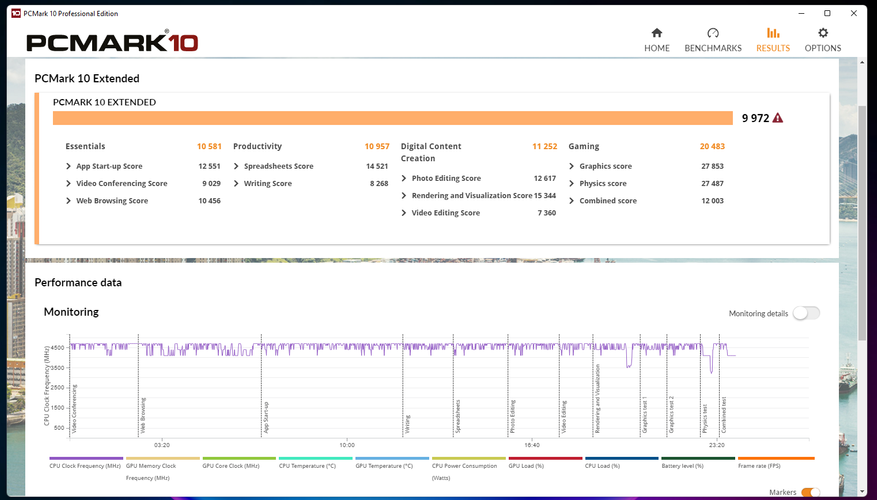Toggle the Monitoring details switch

pos(805,313)
